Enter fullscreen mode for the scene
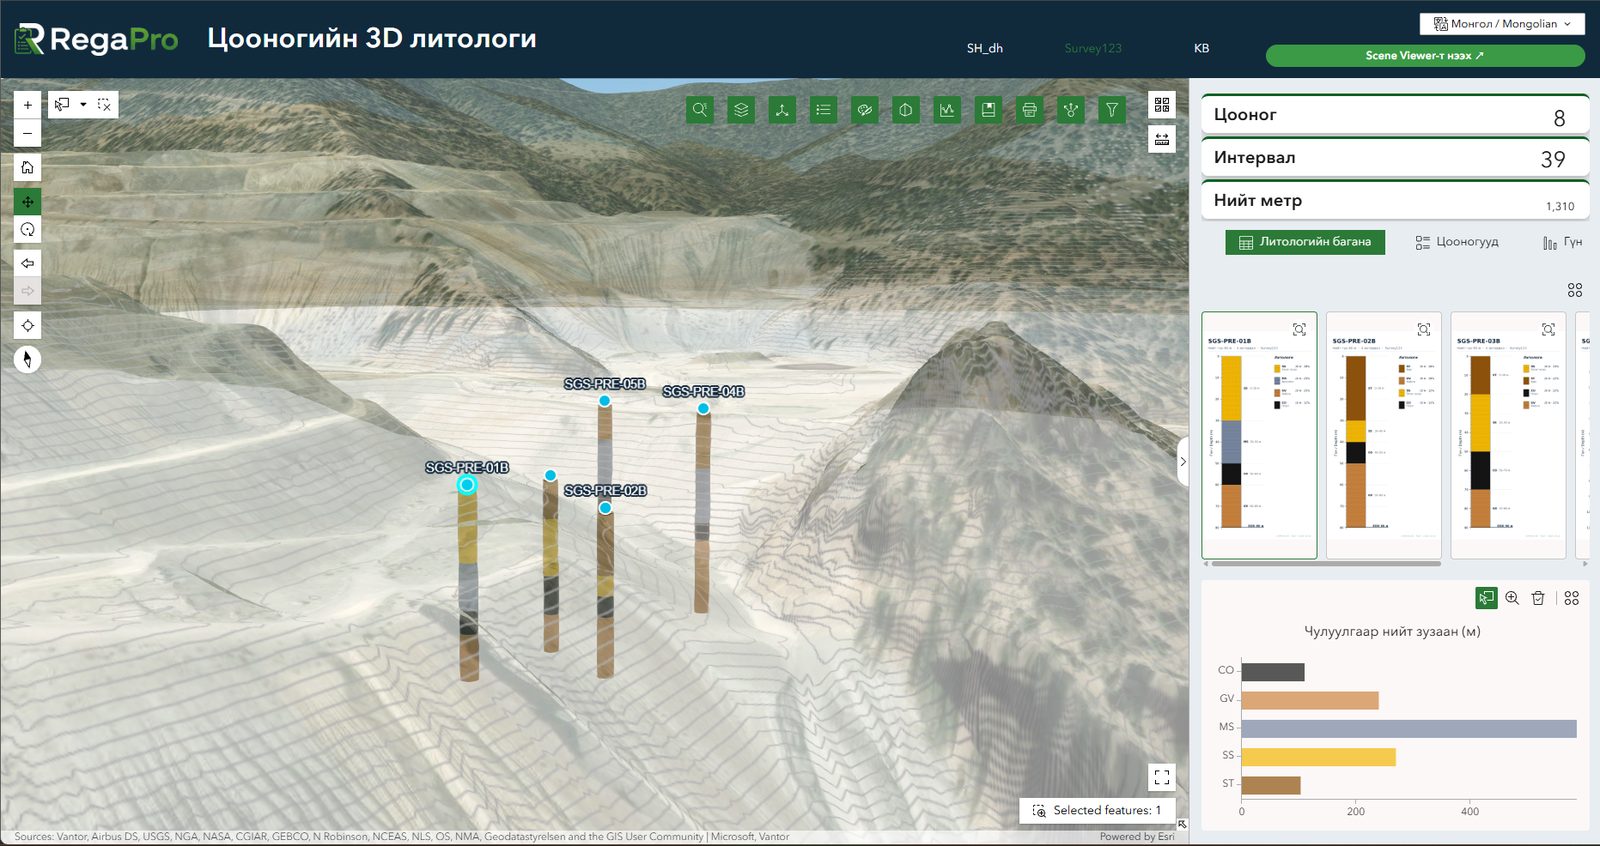 [x=1162, y=777]
